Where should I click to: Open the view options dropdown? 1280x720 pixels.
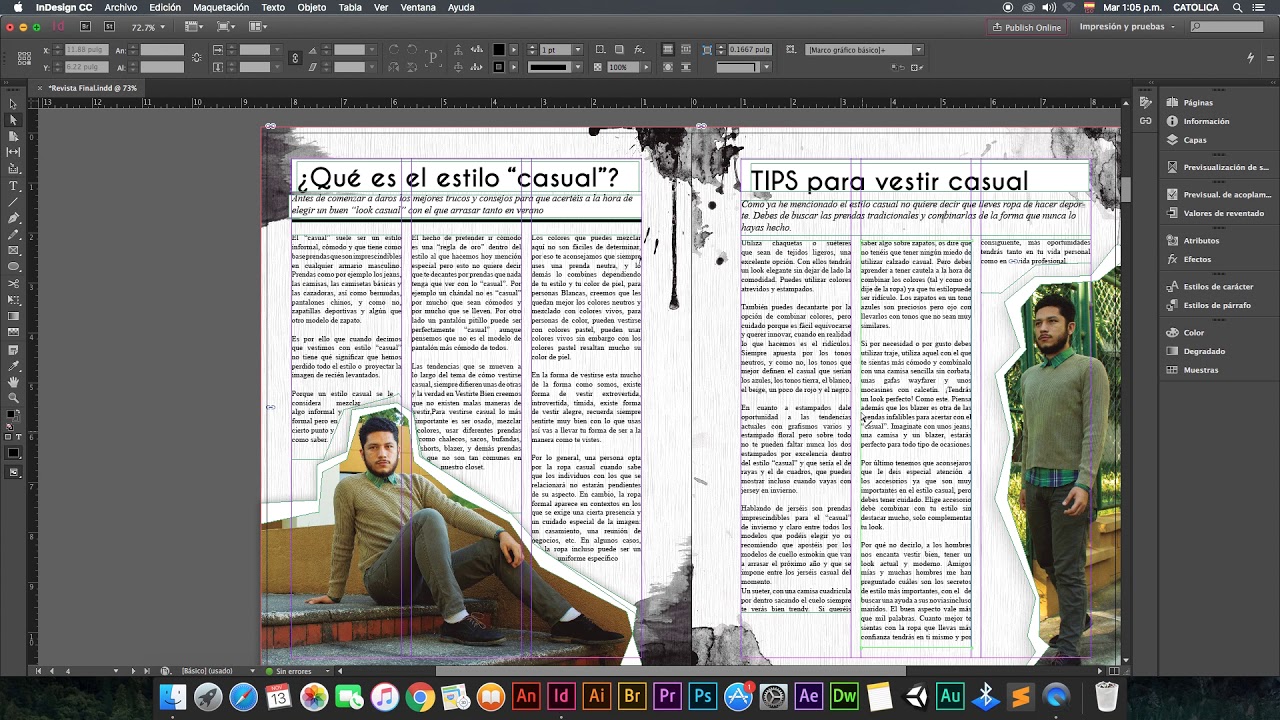click(195, 27)
